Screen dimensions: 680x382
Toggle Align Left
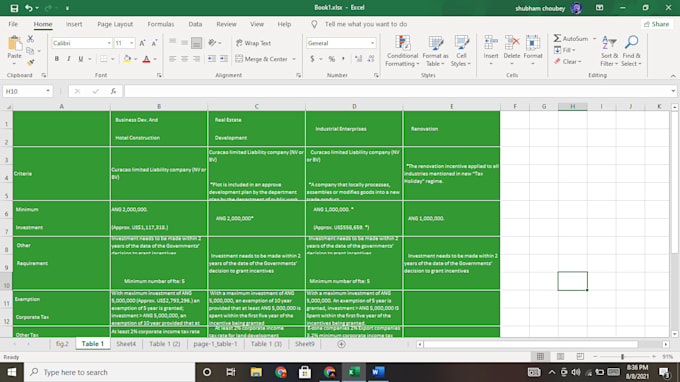[x=173, y=59]
